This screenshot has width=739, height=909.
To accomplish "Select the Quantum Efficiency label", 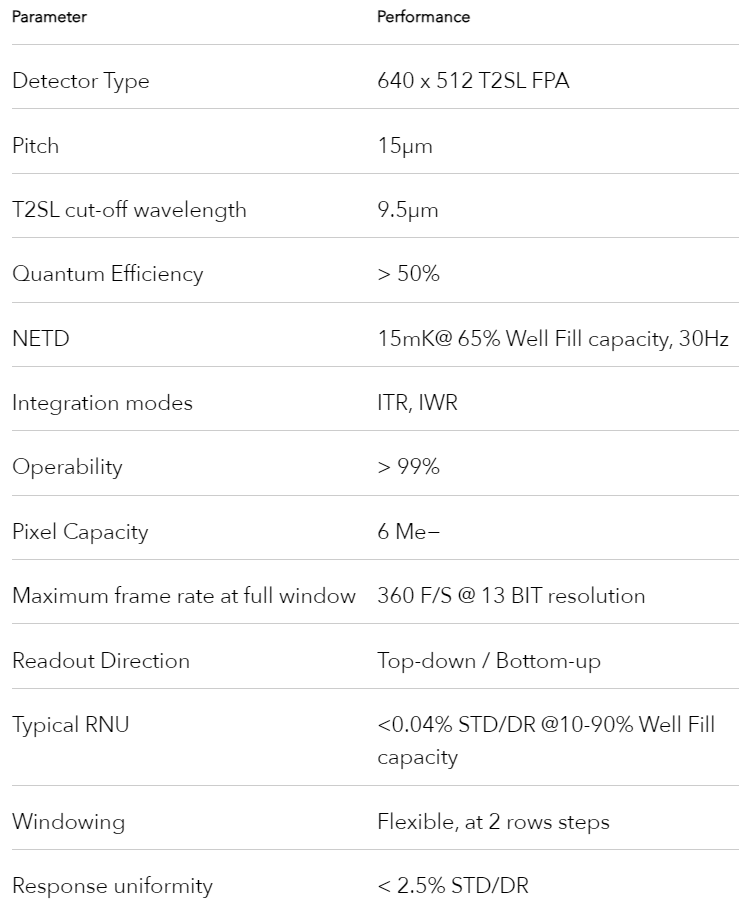I will click(x=108, y=274).
